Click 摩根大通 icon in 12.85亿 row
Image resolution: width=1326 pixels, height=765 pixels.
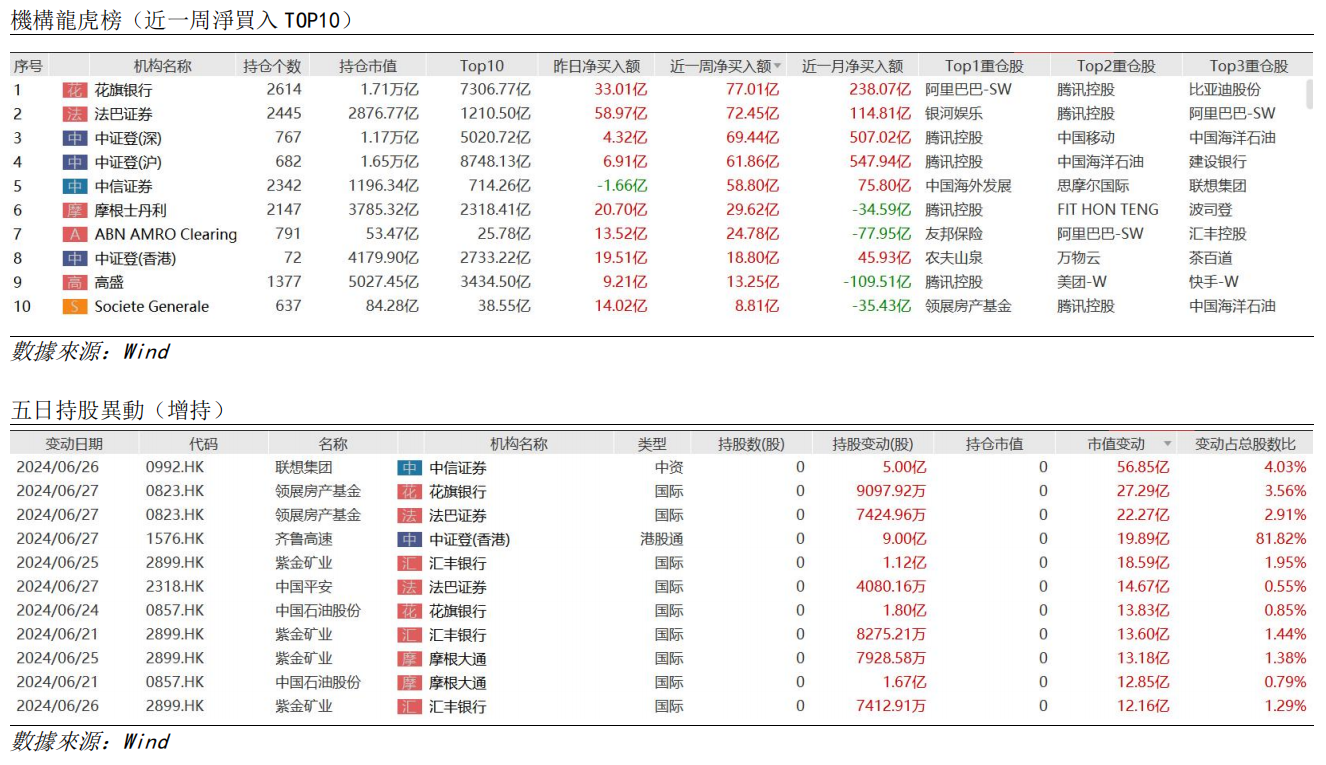(410, 683)
